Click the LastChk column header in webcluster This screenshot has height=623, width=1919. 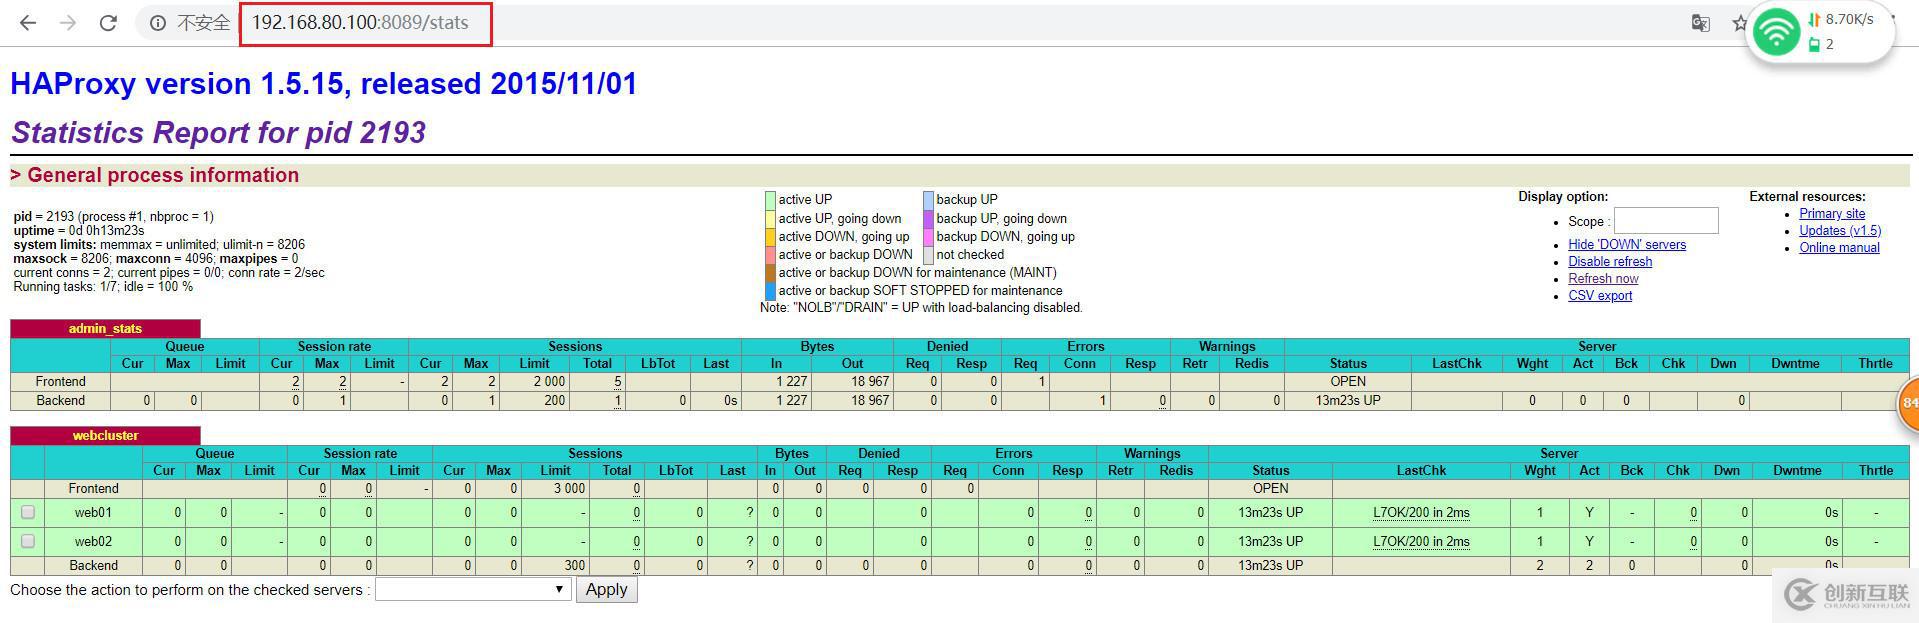point(1421,471)
